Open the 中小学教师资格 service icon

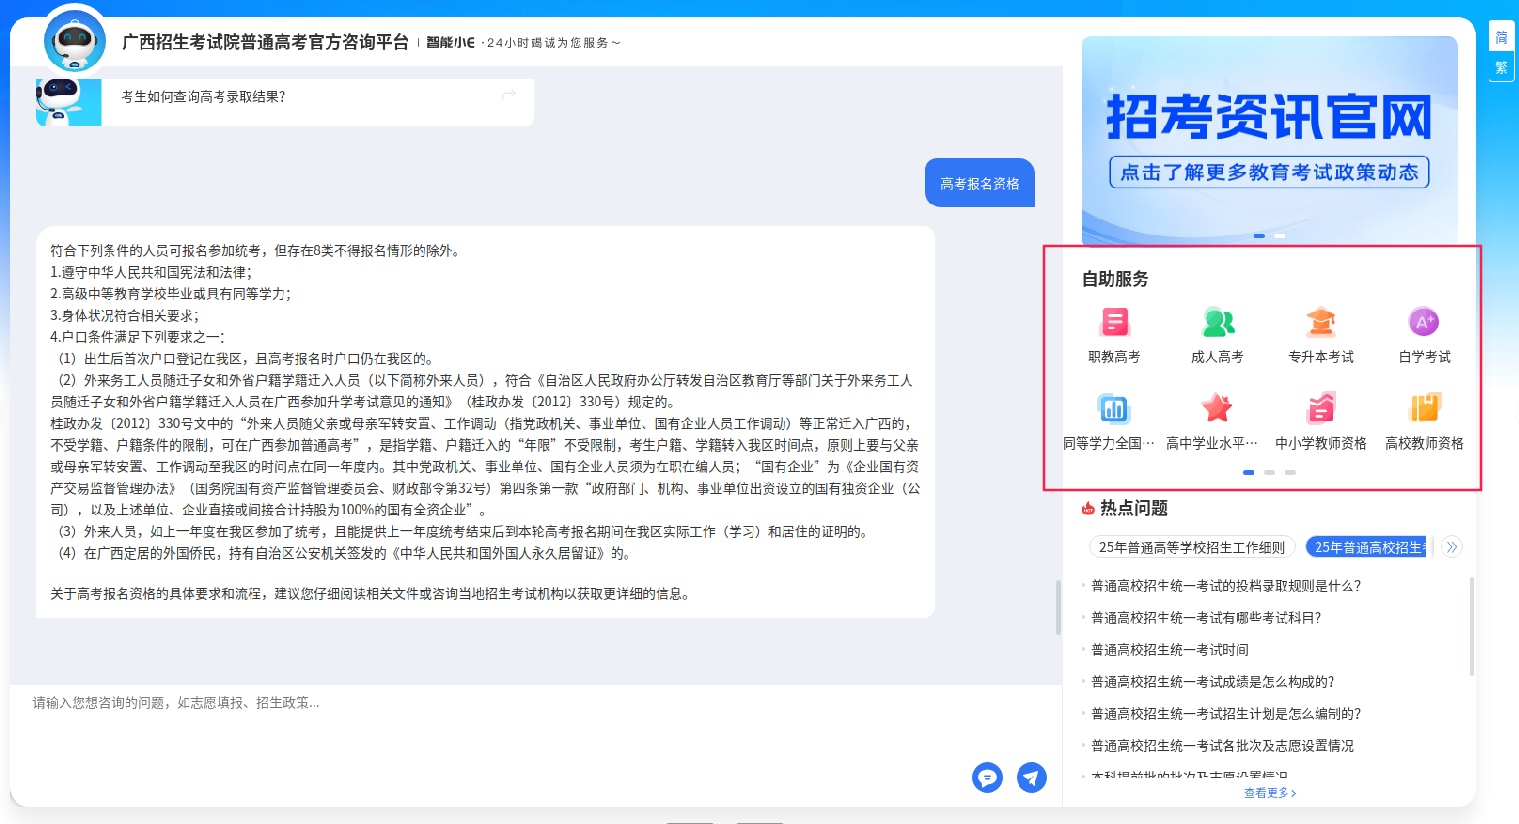tap(1321, 409)
